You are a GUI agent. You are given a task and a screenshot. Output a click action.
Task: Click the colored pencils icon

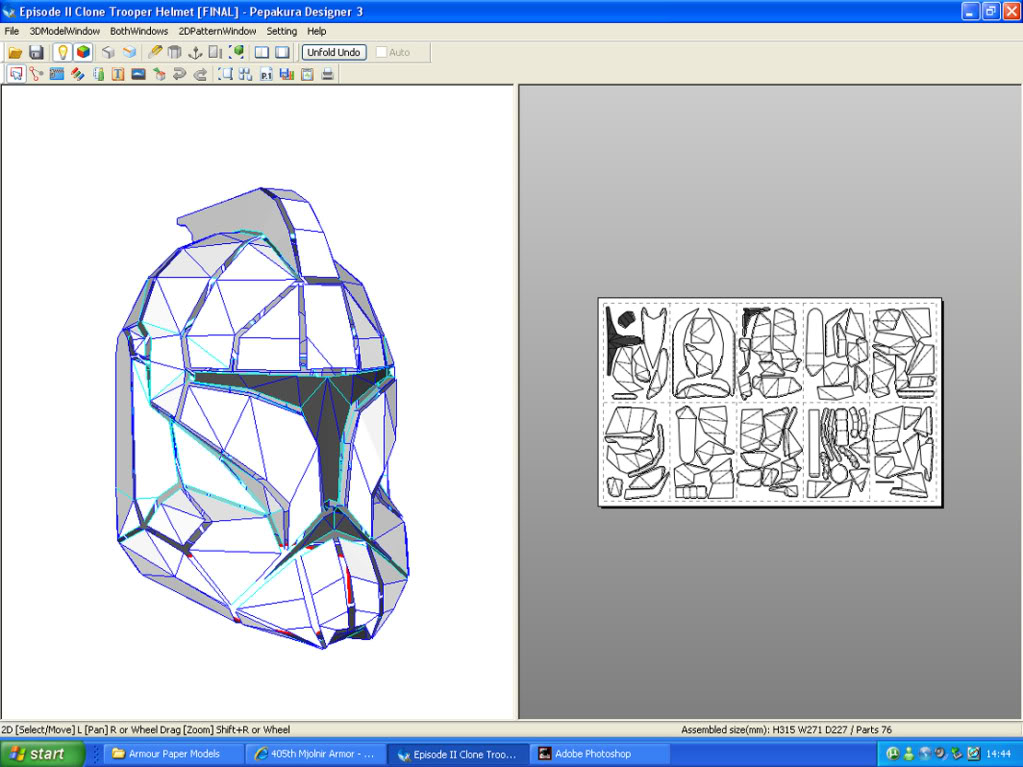click(78, 74)
